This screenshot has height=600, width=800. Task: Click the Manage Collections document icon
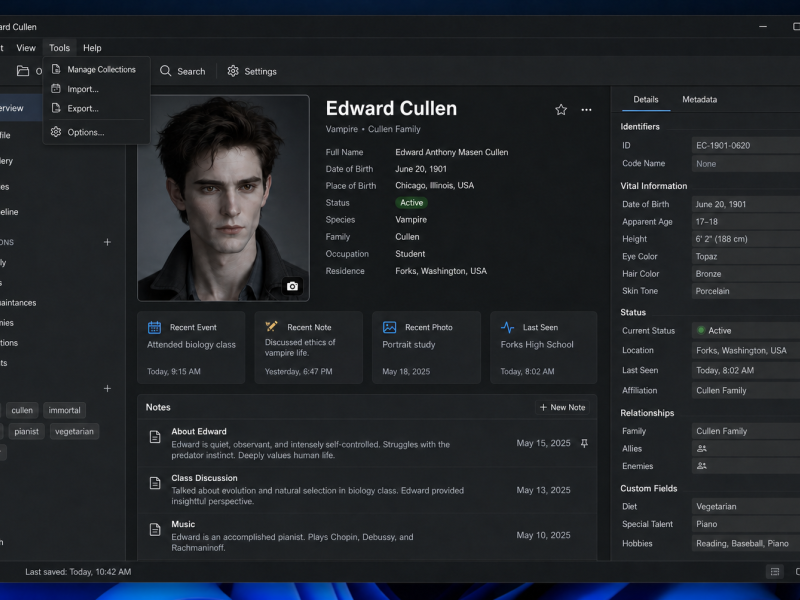point(56,69)
